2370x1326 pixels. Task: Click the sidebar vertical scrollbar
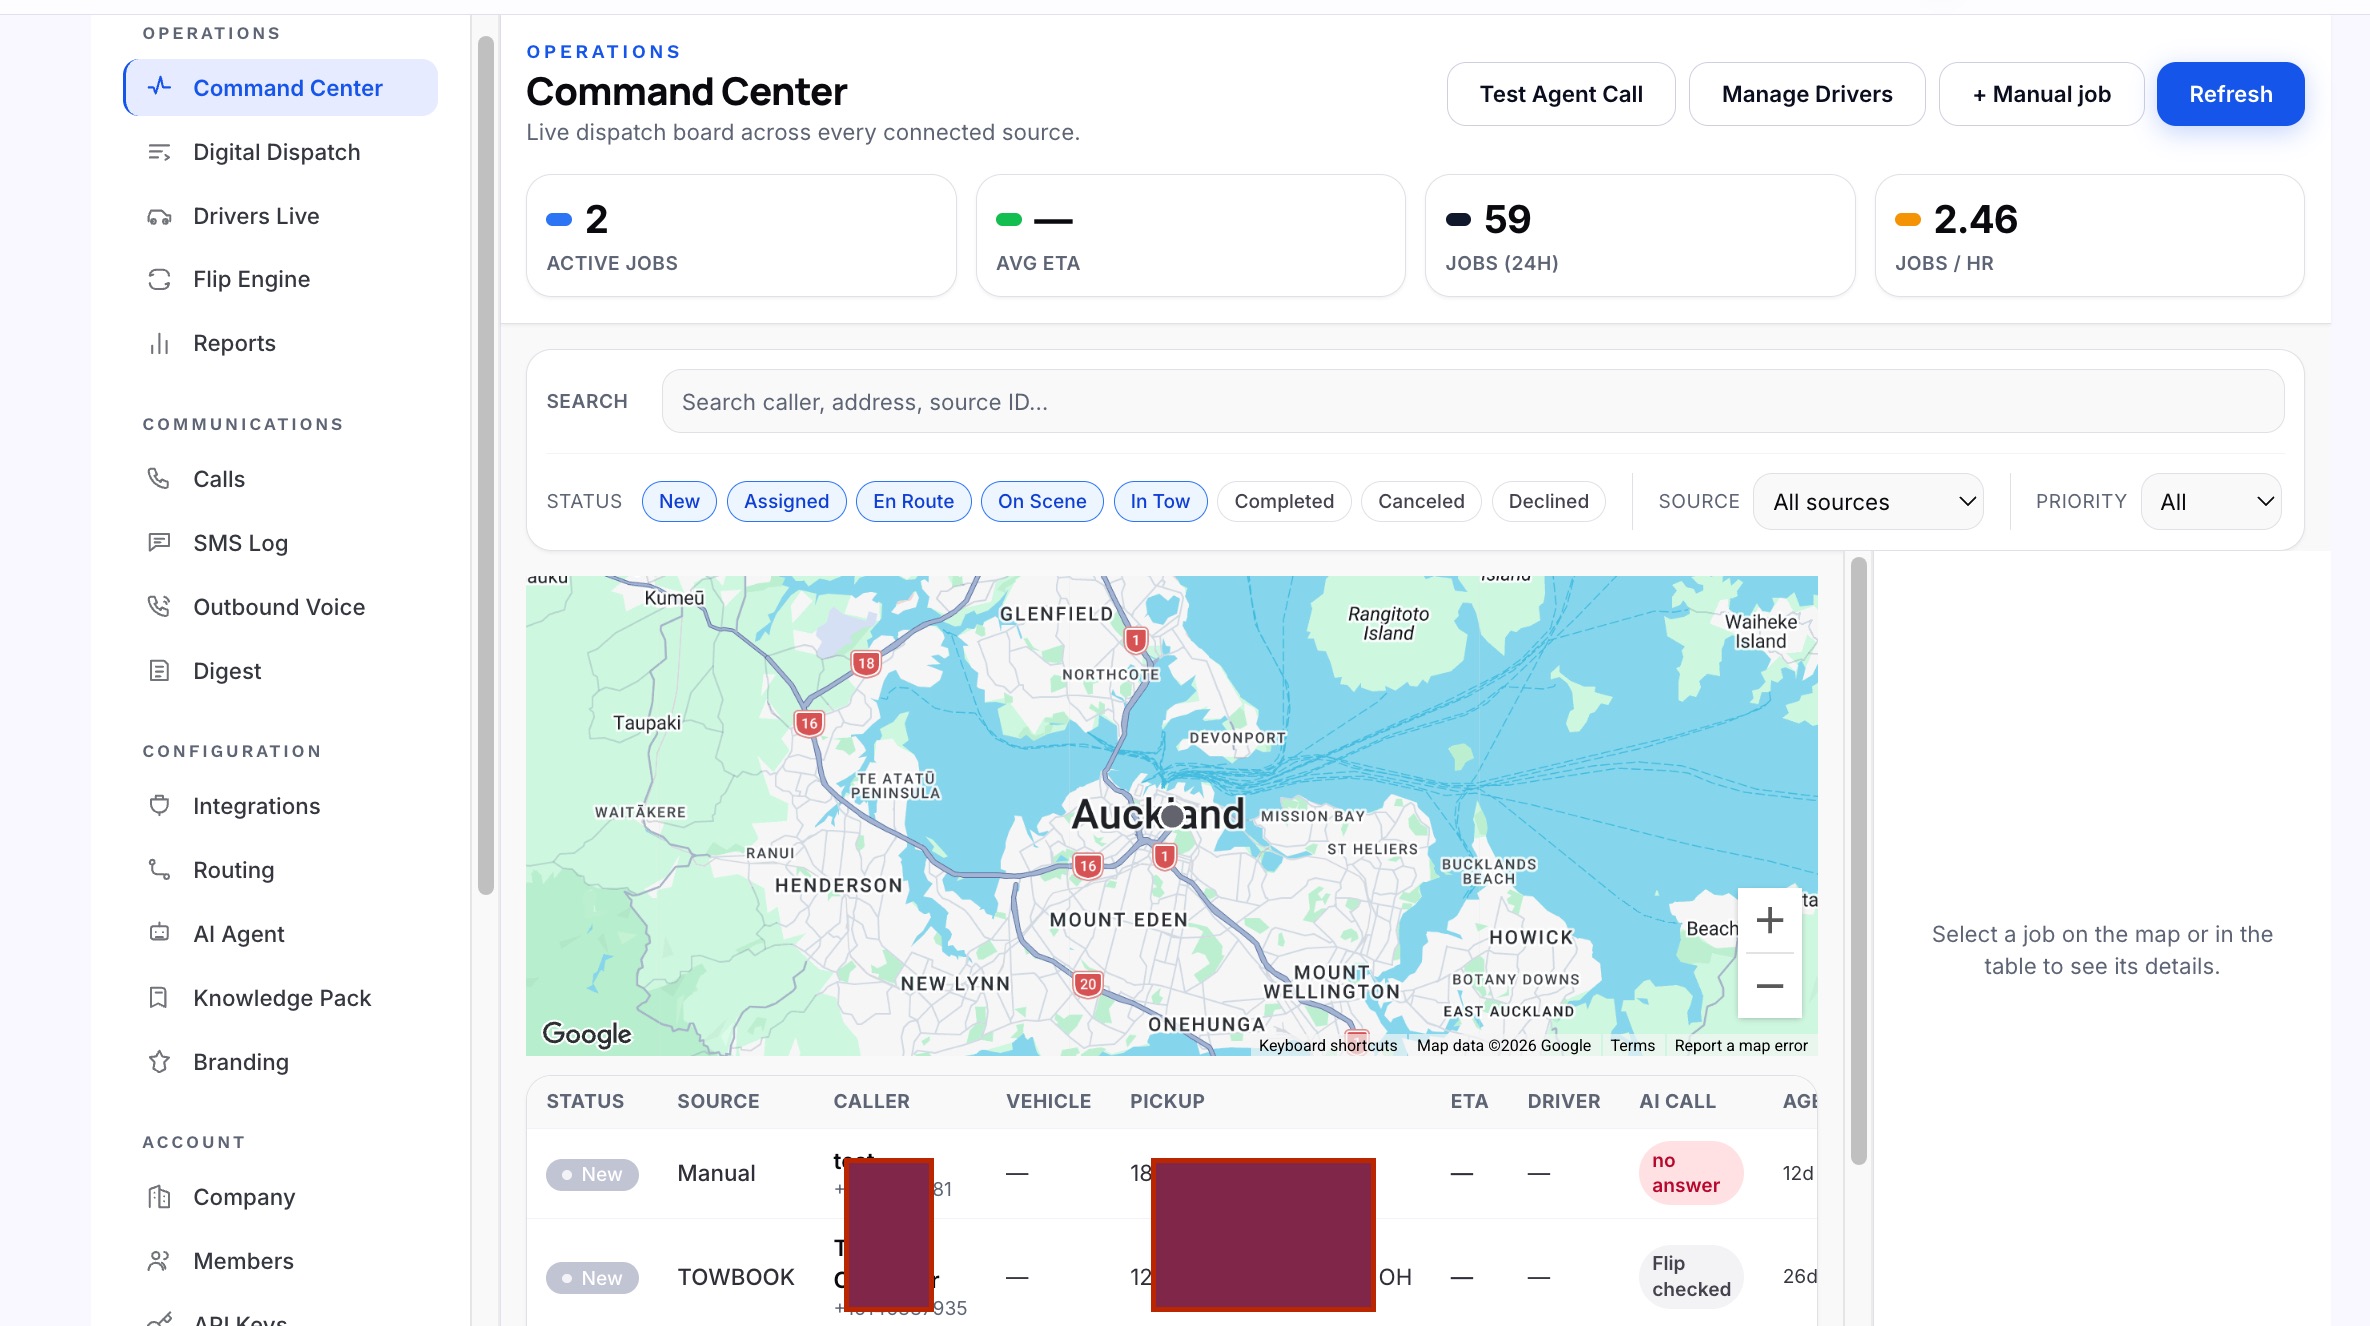pyautogui.click(x=486, y=465)
